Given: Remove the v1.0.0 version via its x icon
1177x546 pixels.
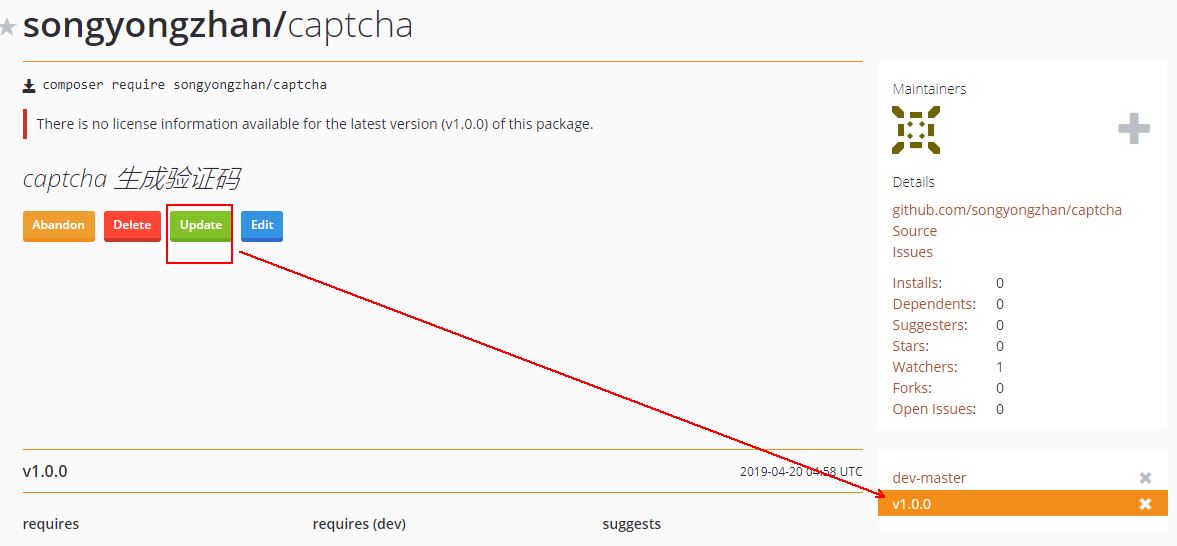Looking at the screenshot, I should click(x=1145, y=504).
